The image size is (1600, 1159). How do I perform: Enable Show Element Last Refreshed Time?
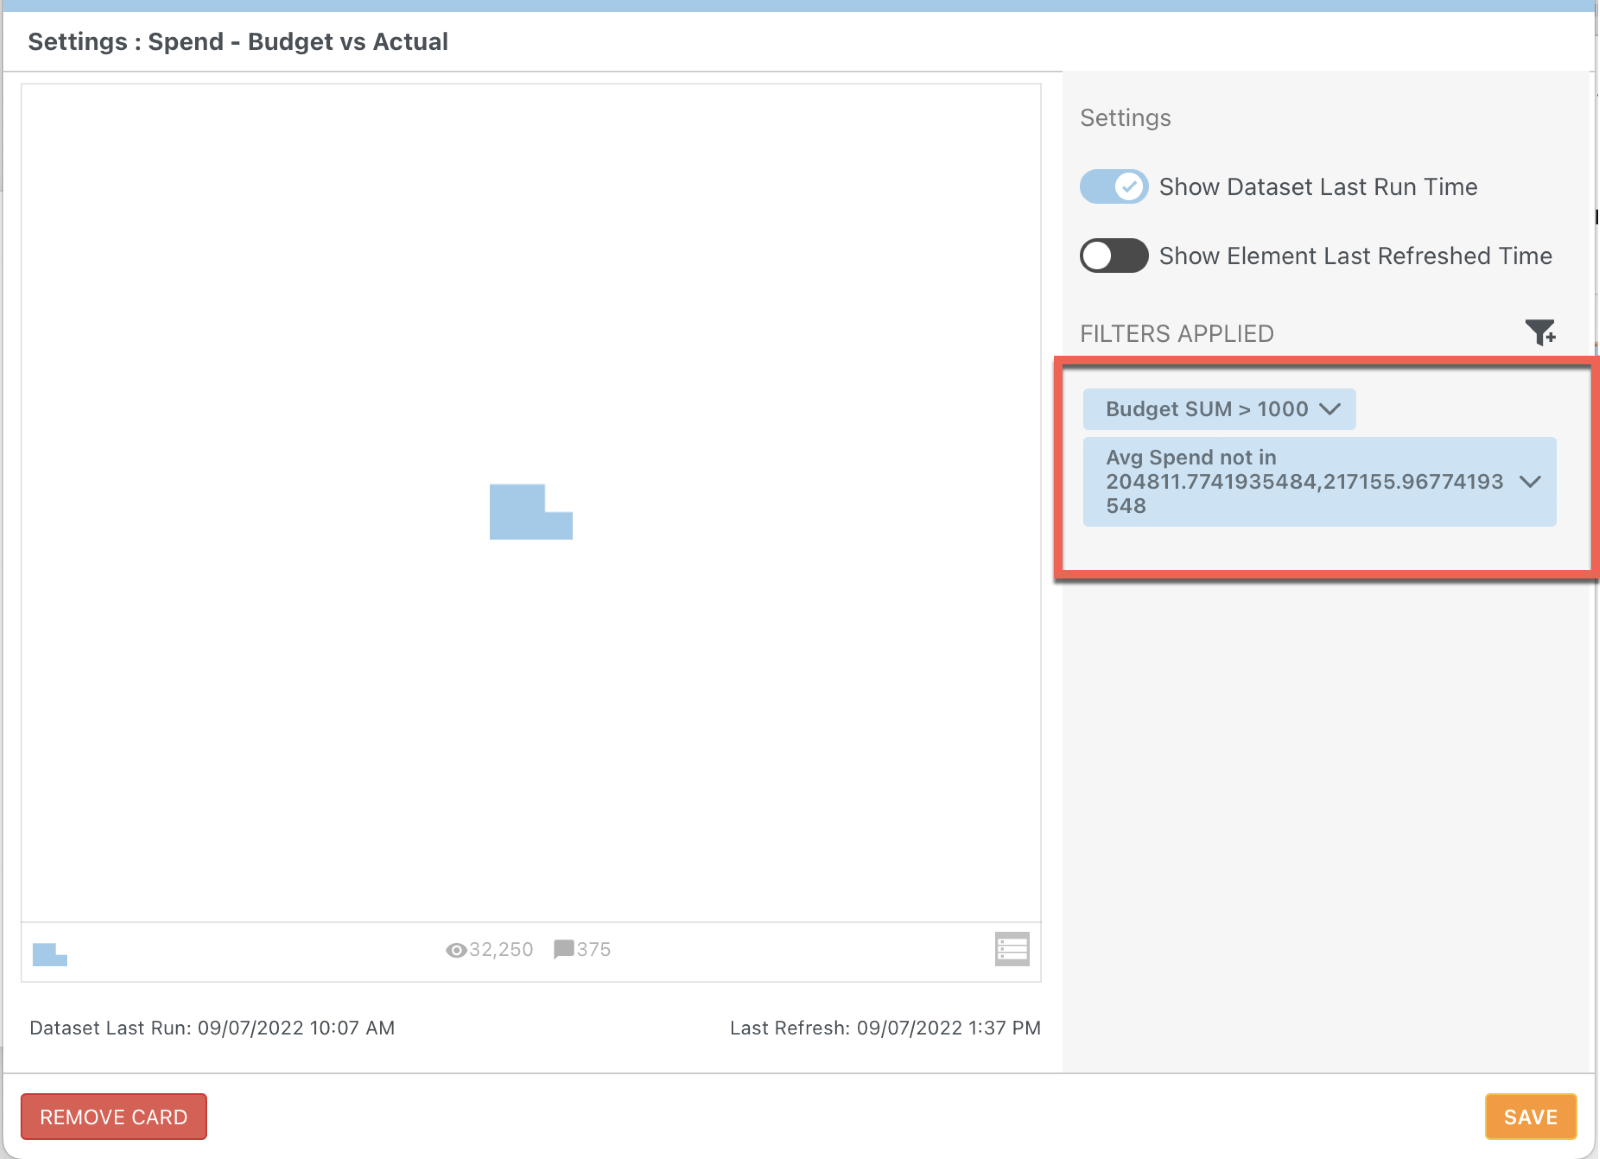click(x=1113, y=256)
